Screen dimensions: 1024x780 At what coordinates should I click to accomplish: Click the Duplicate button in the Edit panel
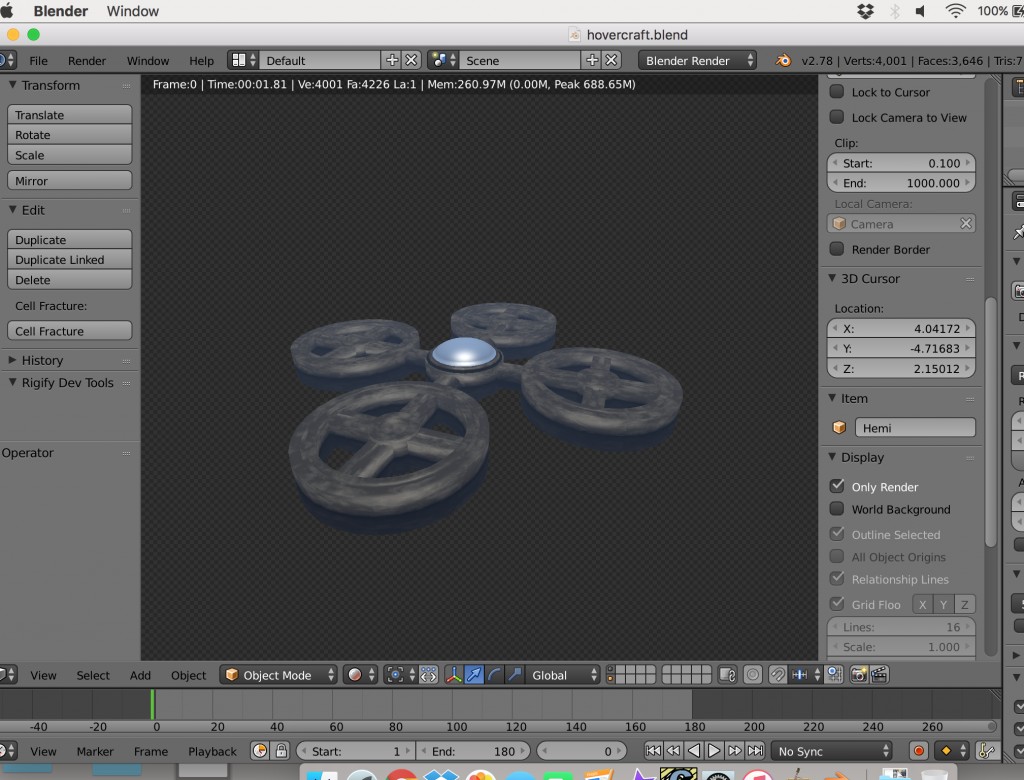coord(68,239)
